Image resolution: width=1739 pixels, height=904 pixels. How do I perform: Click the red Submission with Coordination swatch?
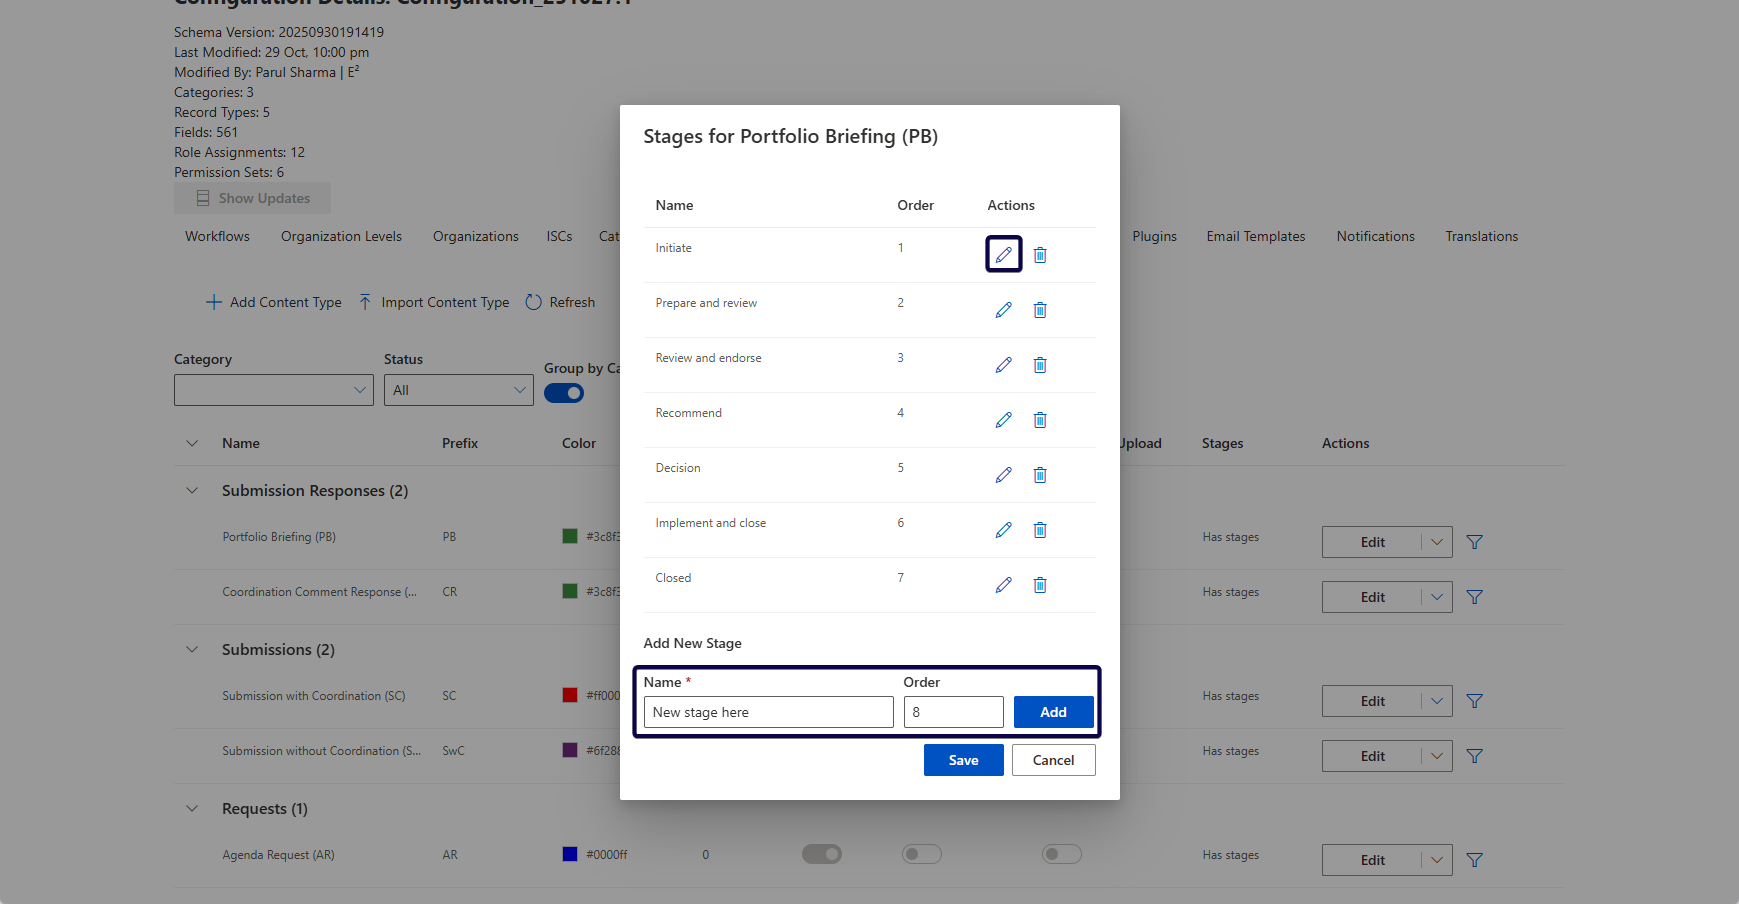coord(570,695)
